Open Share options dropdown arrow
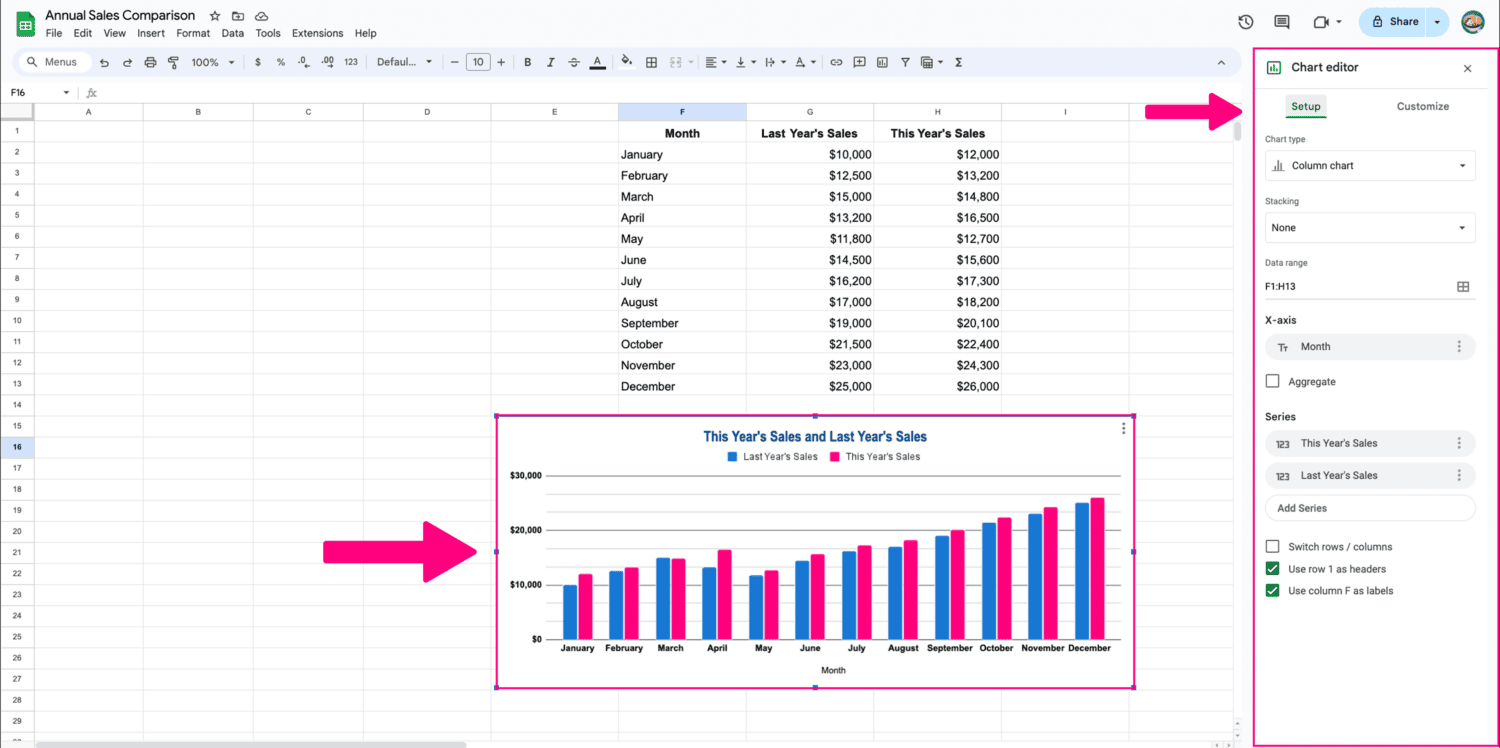Viewport: 1500px width, 748px height. (x=1437, y=21)
